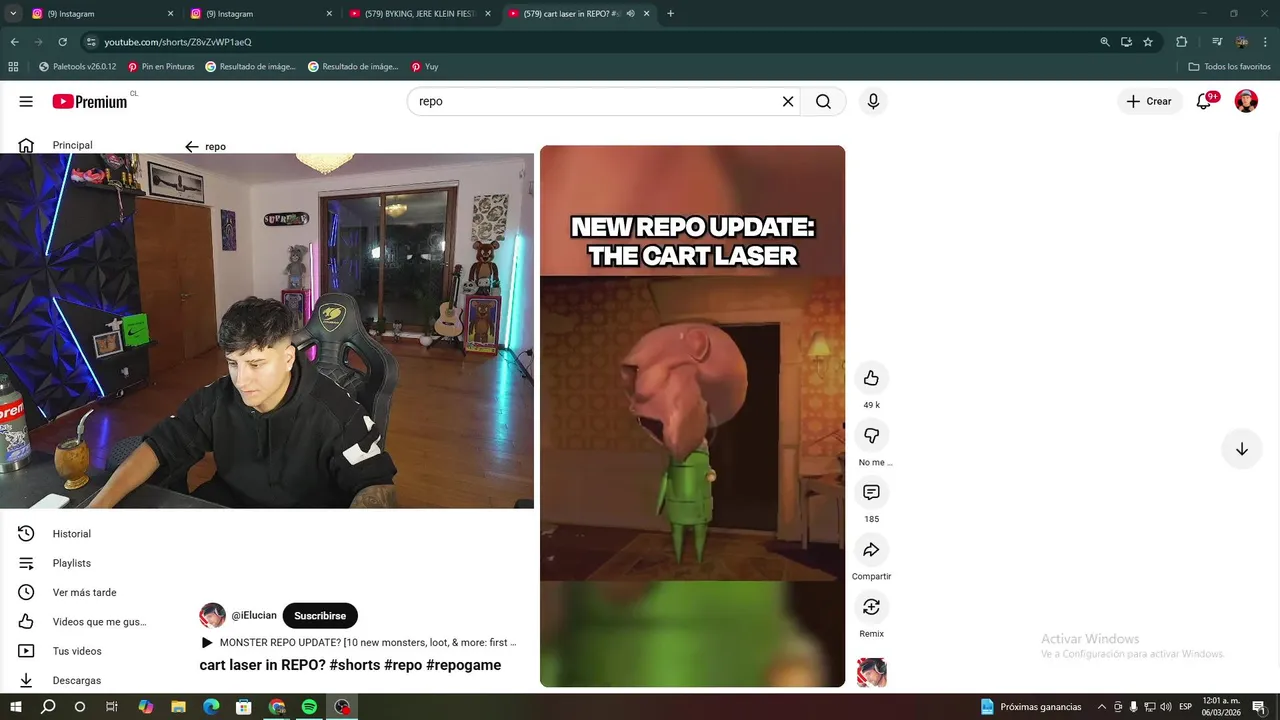Open the YouTube guide hamburger menu
This screenshot has width=1280, height=720.
click(26, 101)
